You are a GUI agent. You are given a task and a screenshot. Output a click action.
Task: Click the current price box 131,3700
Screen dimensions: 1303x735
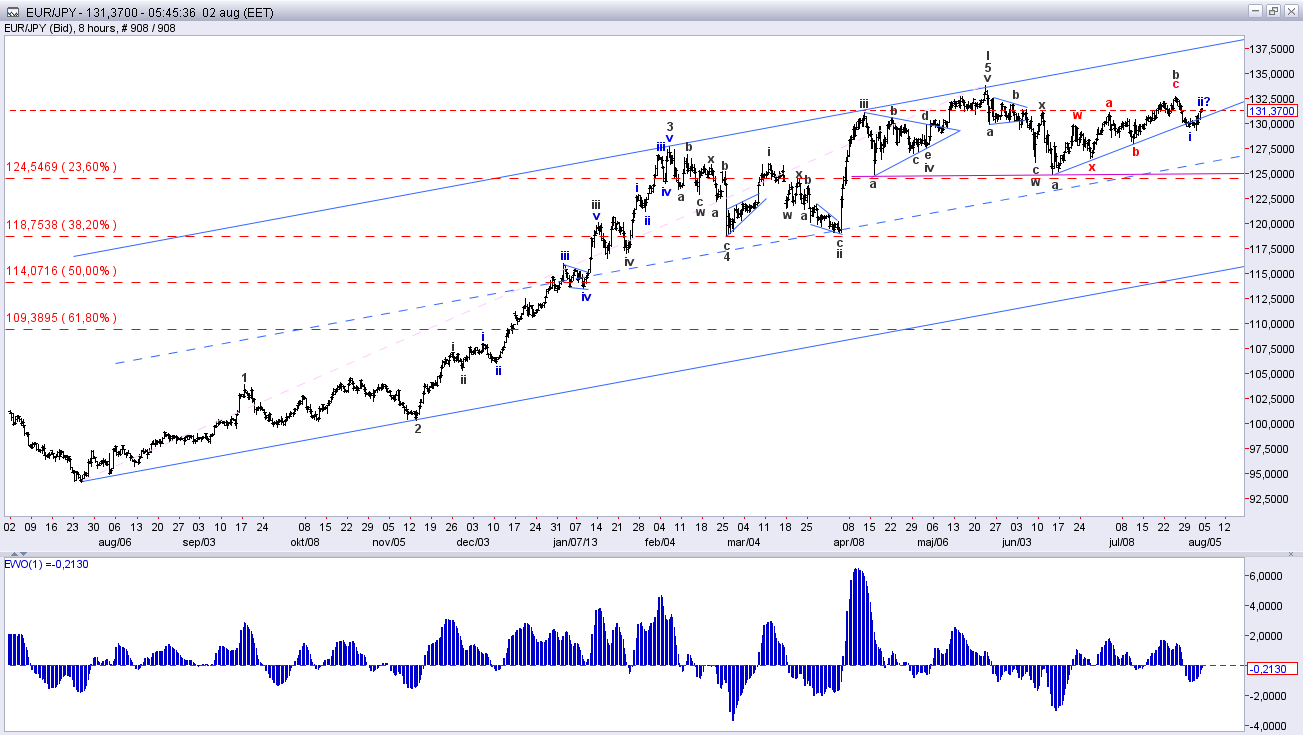click(x=1274, y=111)
